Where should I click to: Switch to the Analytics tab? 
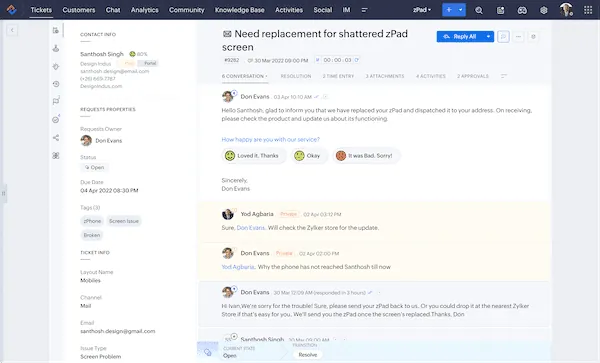point(145,10)
